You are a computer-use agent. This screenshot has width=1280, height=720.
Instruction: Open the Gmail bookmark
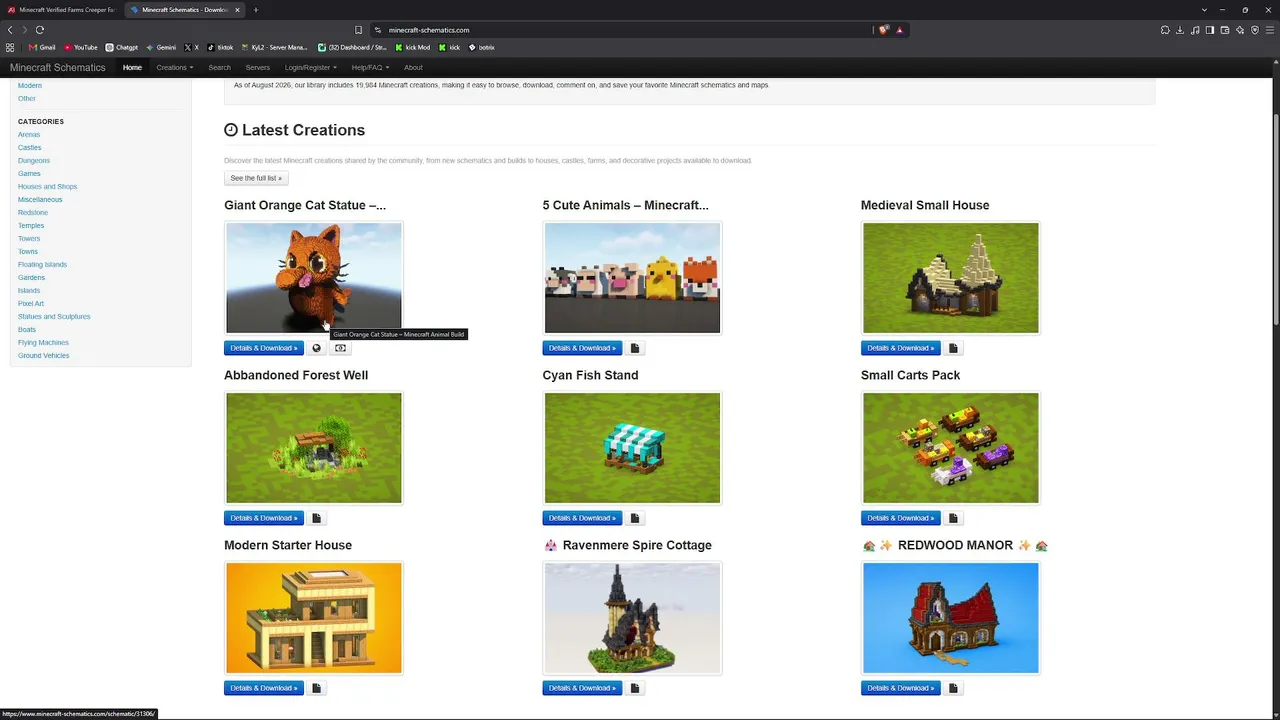pos(41,47)
